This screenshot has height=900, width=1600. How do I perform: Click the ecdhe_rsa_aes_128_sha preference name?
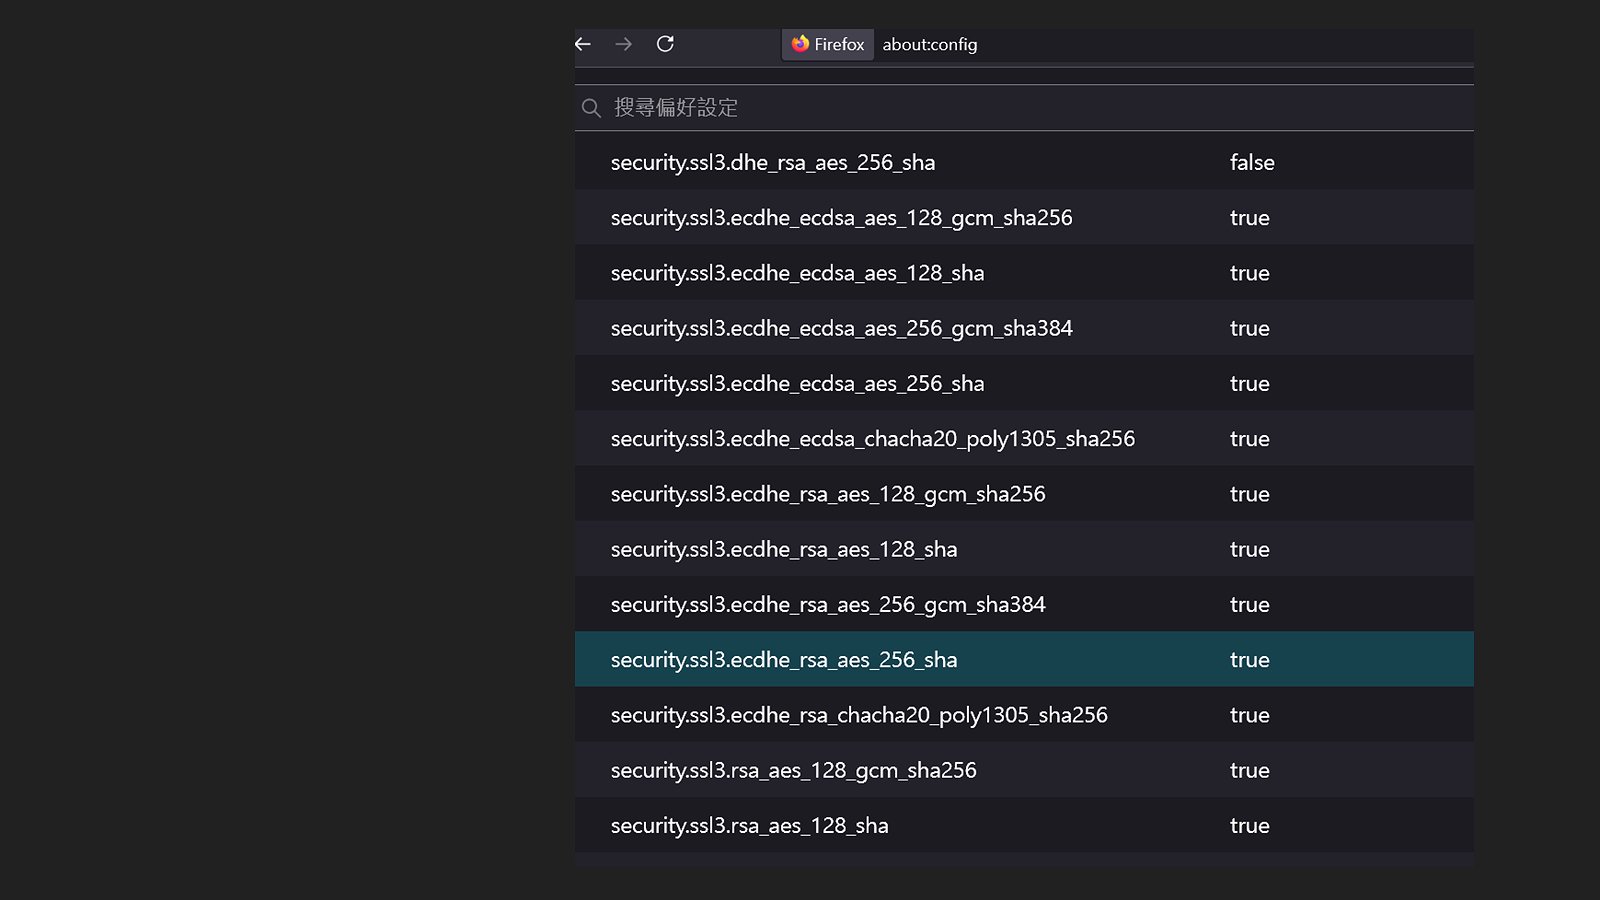(783, 550)
